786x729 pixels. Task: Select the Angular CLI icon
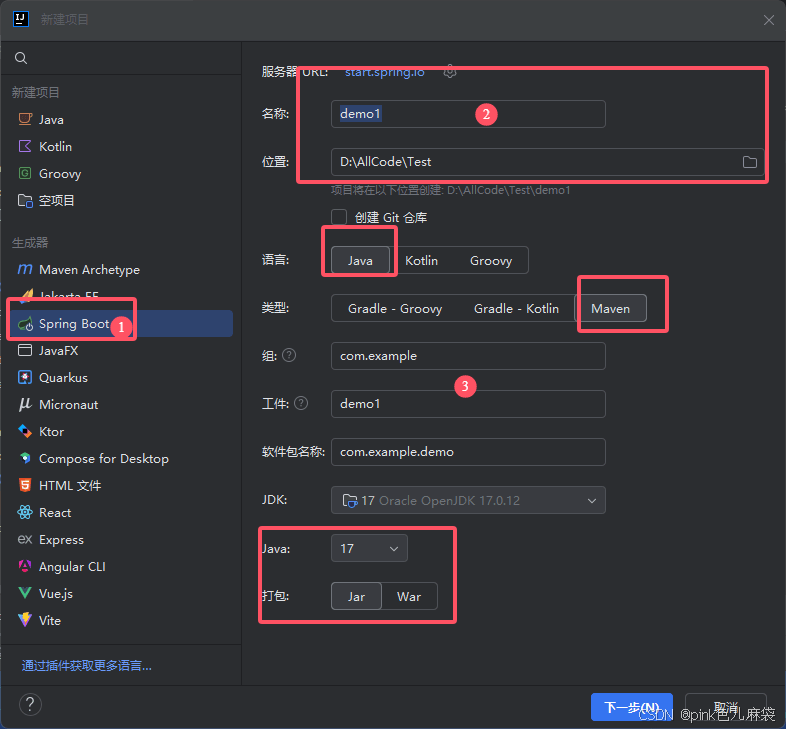[x=25, y=567]
